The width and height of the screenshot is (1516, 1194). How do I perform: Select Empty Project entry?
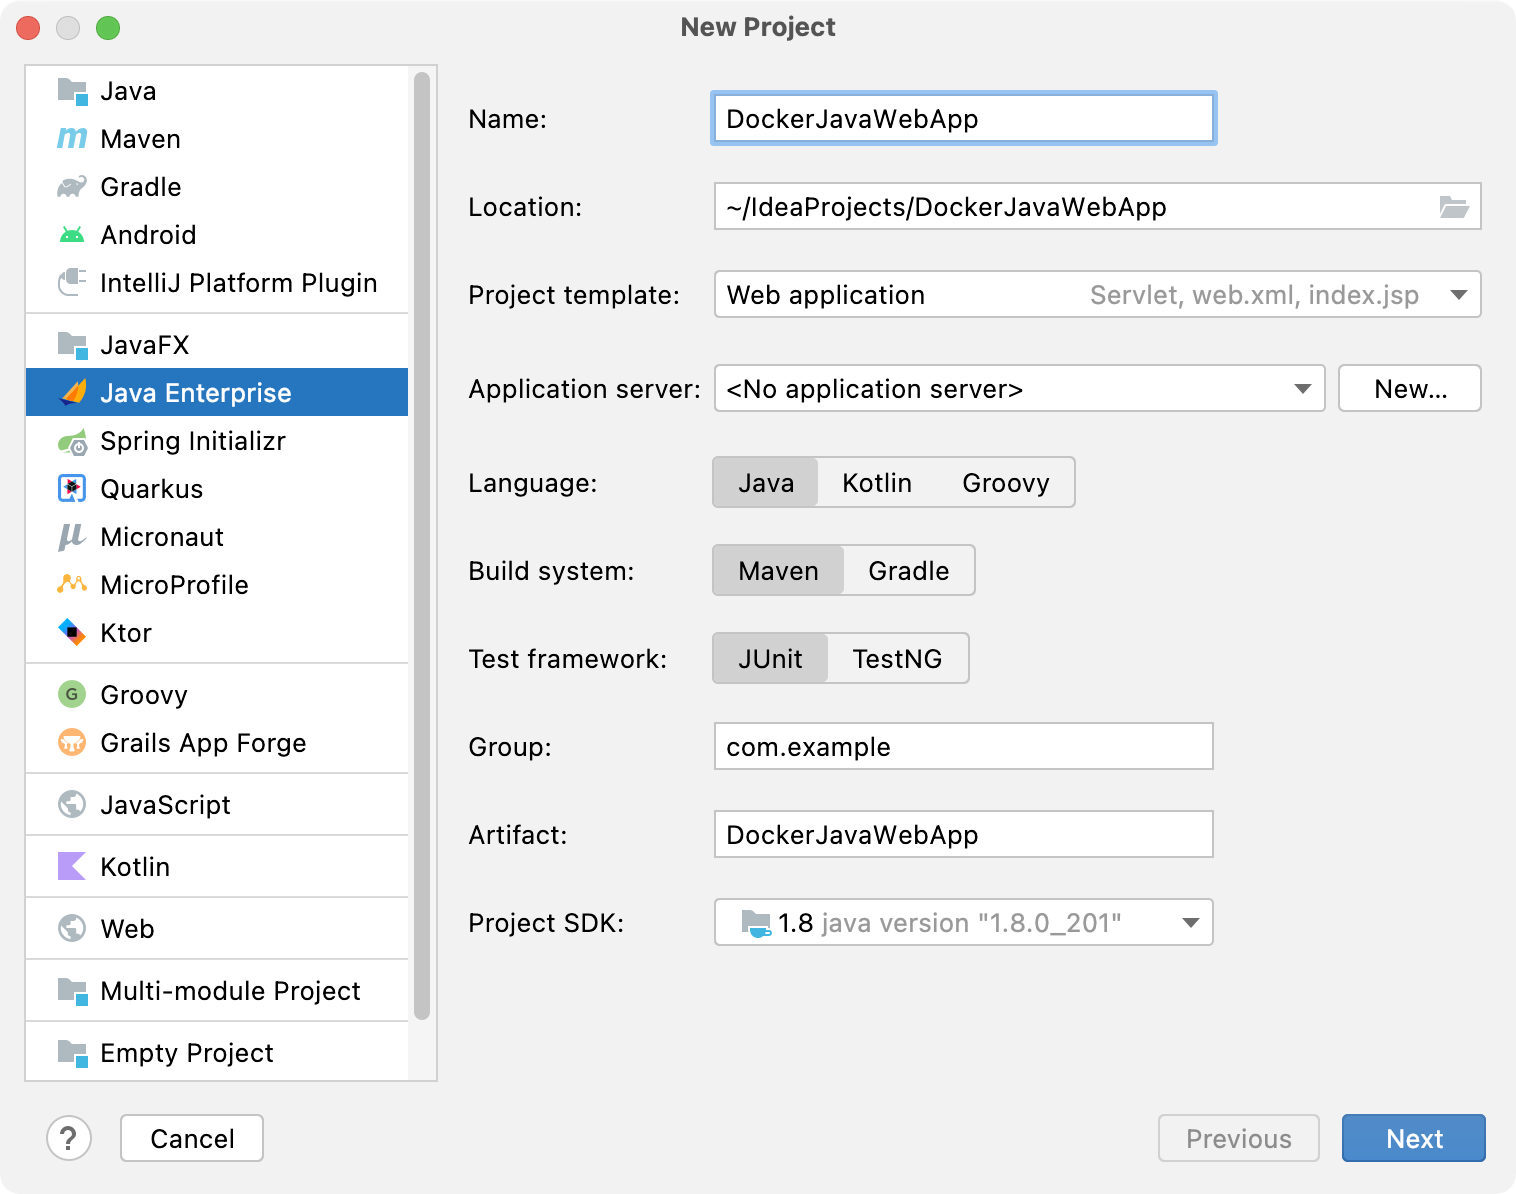(x=217, y=1053)
